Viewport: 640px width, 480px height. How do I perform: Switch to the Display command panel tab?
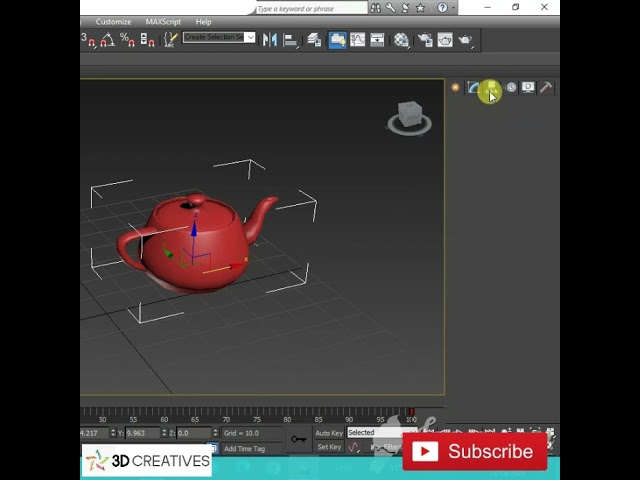(x=528, y=87)
